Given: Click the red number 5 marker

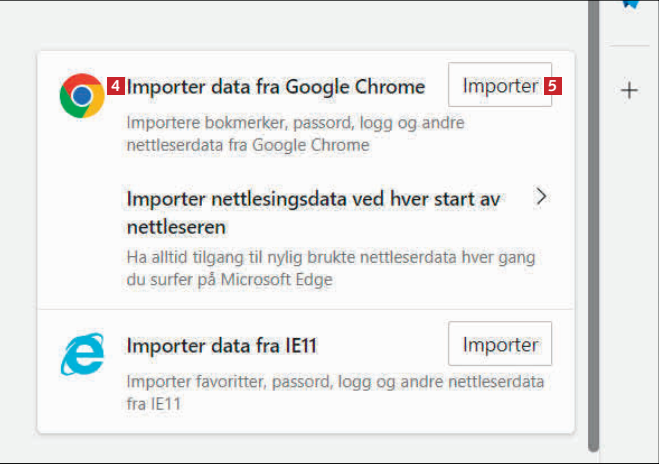Looking at the screenshot, I should (x=553, y=87).
